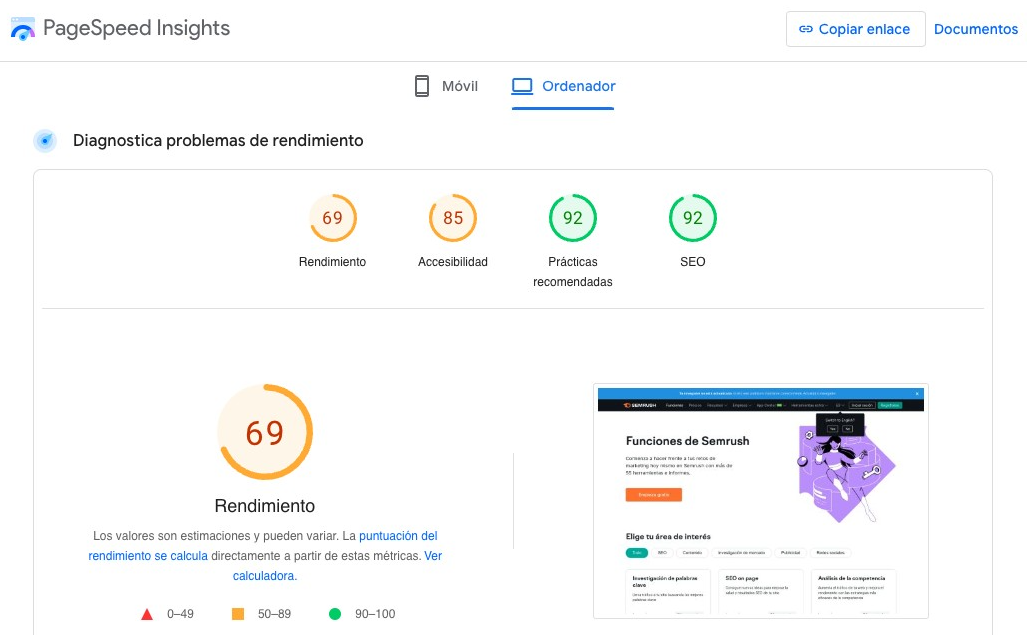The image size is (1027, 635).
Task: Click the large 69 Rendimiento progress ring
Action: 264,432
